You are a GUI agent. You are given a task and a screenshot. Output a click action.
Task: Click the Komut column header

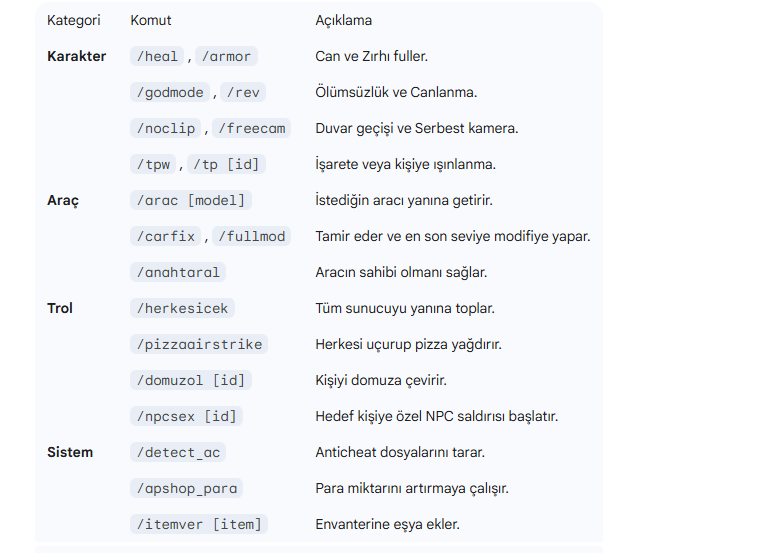pyautogui.click(x=150, y=20)
